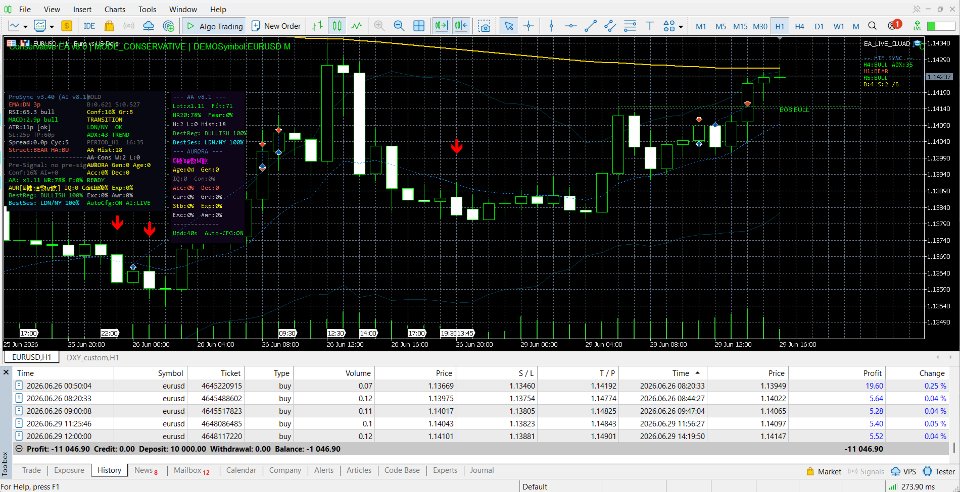Switch to the M15 timeframe
The image size is (960, 492).
(x=740, y=26)
